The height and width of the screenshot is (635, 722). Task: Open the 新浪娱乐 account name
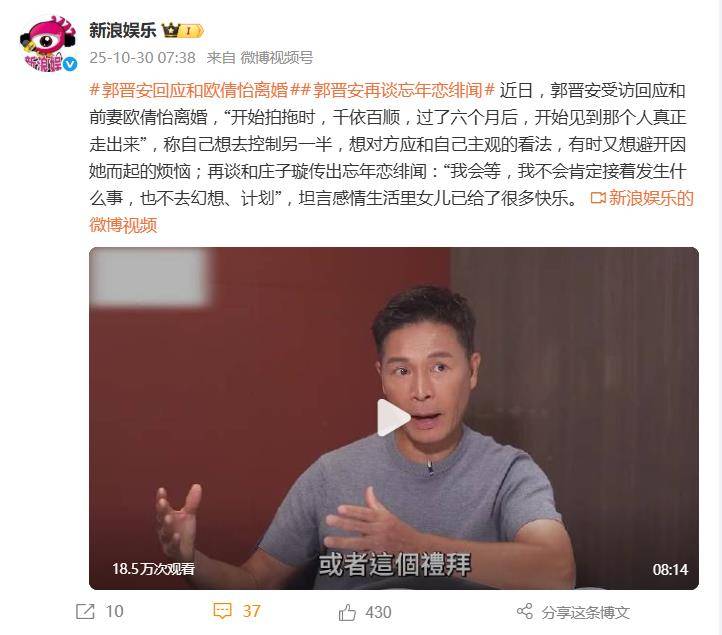click(x=122, y=30)
